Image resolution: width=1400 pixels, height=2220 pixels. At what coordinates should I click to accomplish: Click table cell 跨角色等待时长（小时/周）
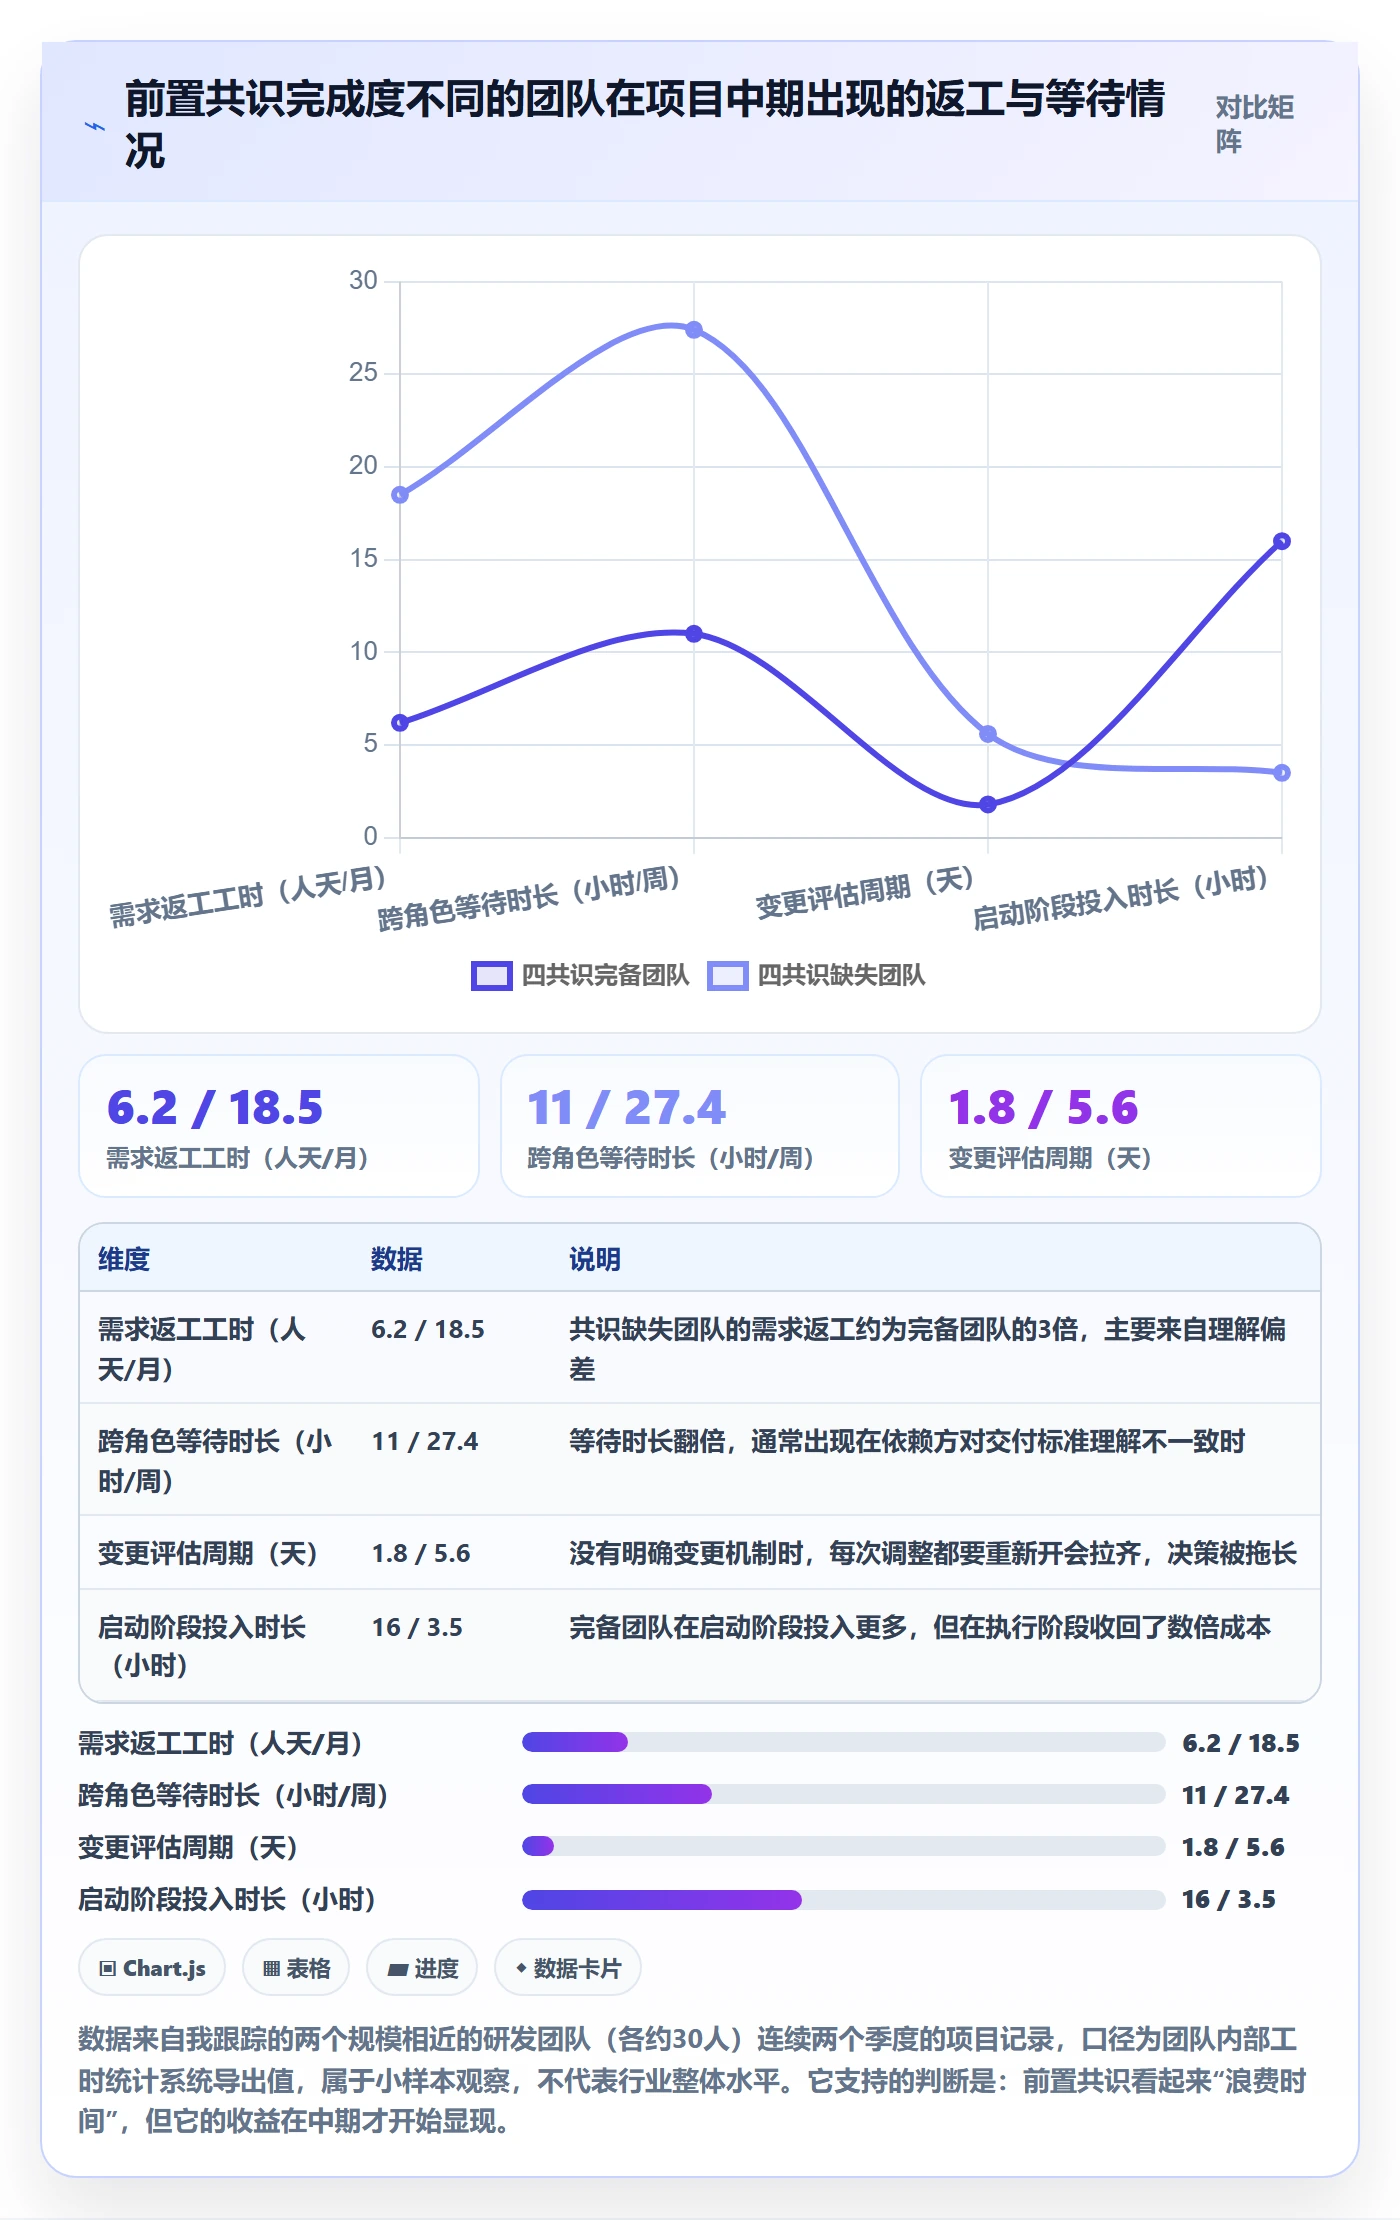(x=214, y=1461)
